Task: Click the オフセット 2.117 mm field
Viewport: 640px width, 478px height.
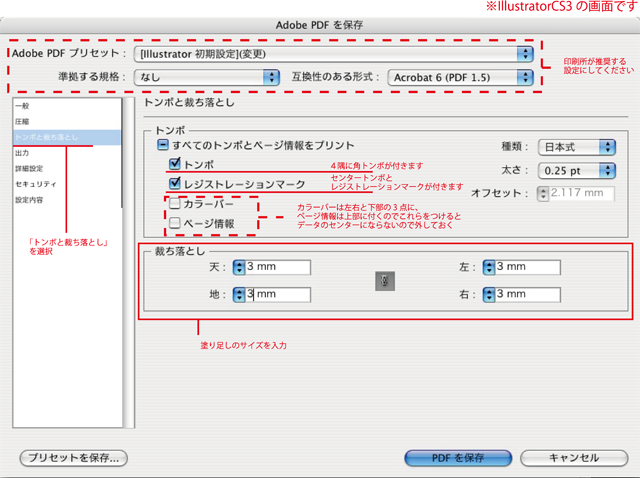Action: click(582, 193)
